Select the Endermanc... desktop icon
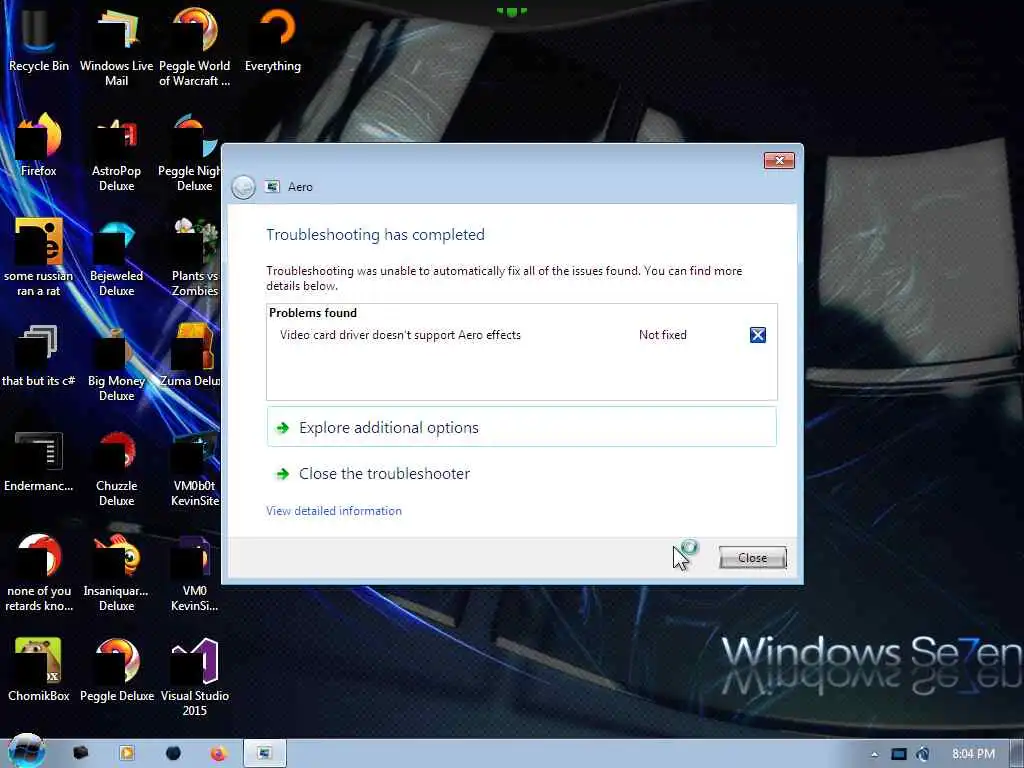 pos(39,460)
